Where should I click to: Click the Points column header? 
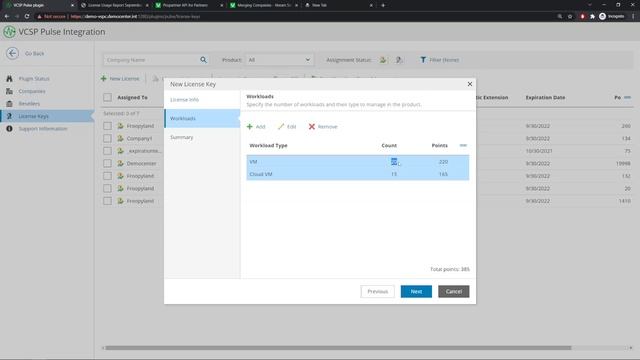coord(440,145)
